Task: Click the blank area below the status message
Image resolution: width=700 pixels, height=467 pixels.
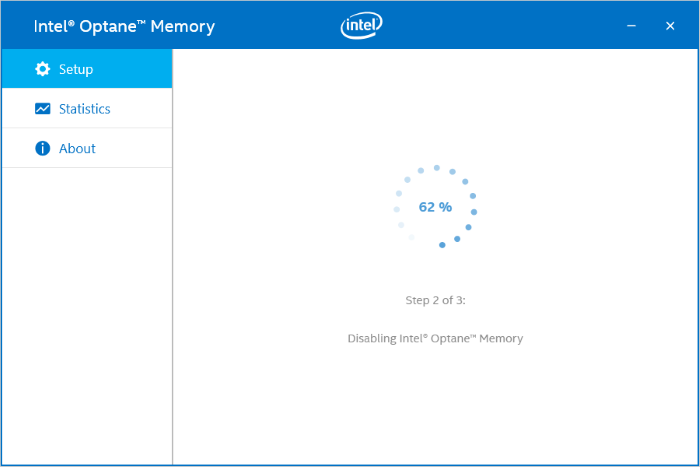Action: tap(435, 410)
